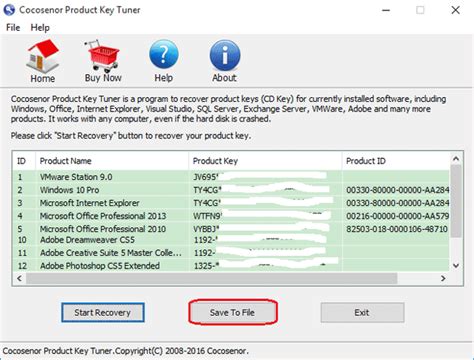Click the vertical scrollbar thumb
The image size is (474, 360).
456,201
